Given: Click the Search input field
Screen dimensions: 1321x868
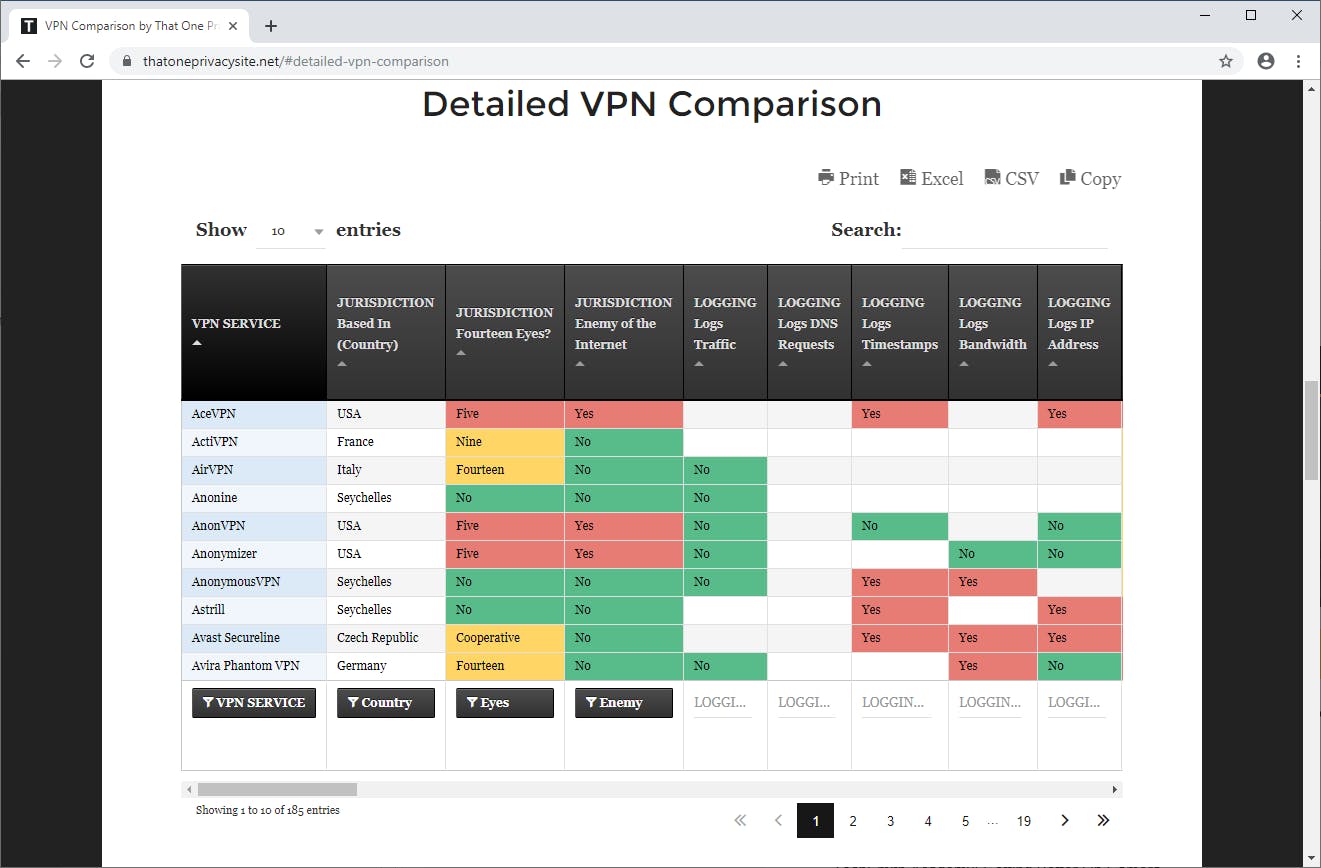Looking at the screenshot, I should 1005,231.
